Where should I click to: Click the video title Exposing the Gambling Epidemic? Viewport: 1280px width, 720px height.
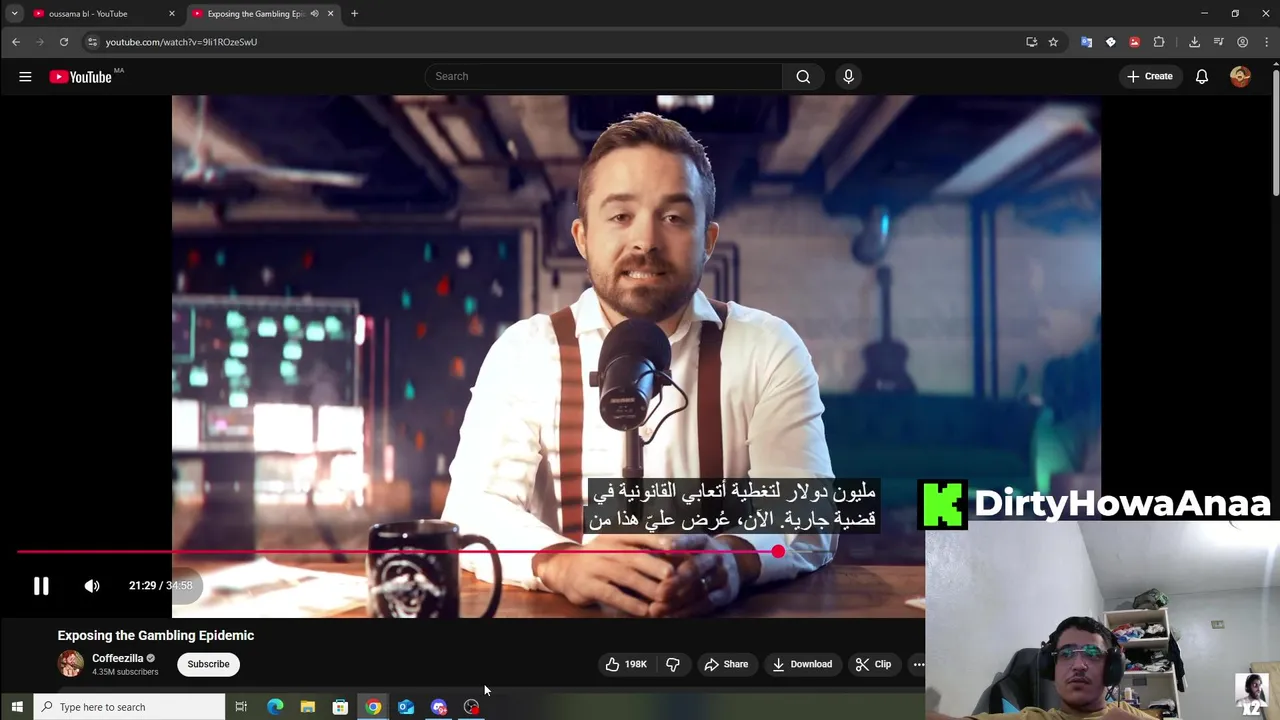[x=156, y=635]
